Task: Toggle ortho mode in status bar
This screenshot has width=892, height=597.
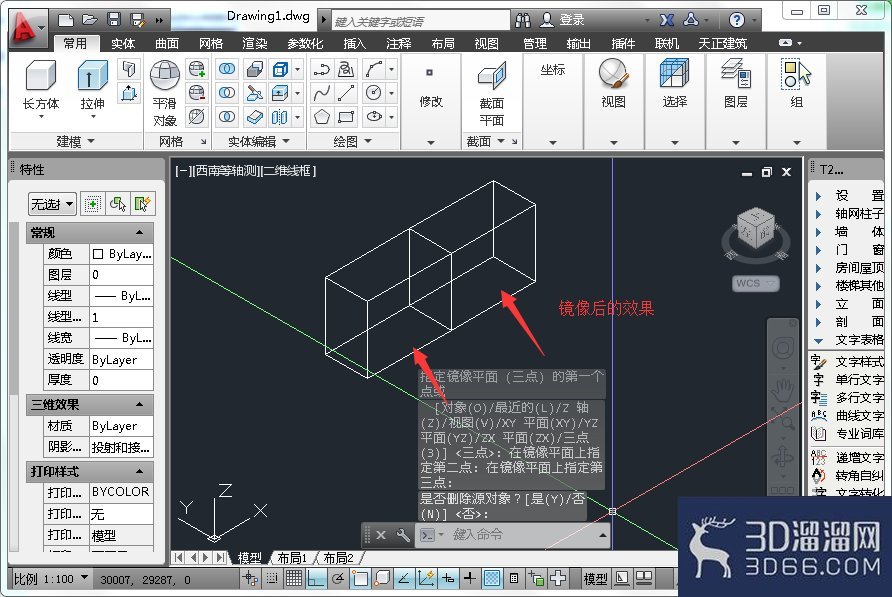Action: tap(316, 579)
